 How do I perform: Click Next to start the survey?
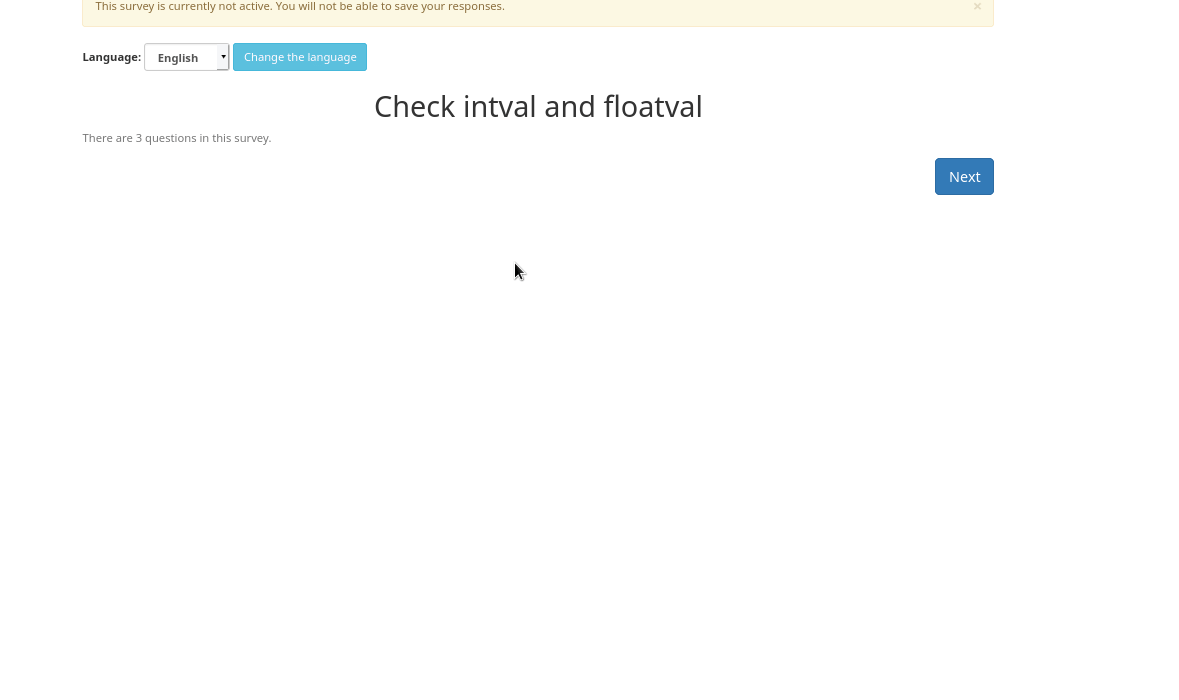[x=963, y=177]
